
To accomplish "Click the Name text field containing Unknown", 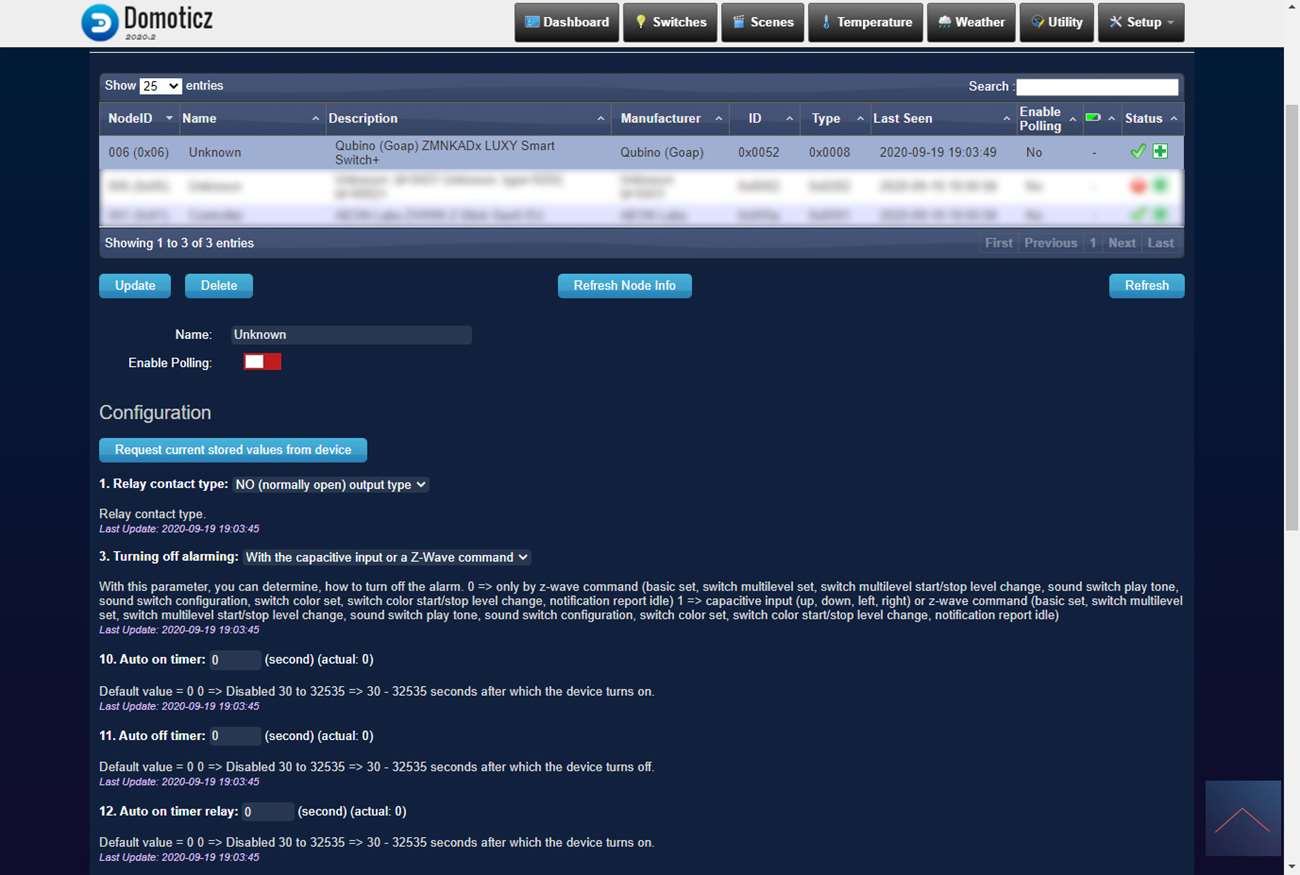I will [351, 335].
